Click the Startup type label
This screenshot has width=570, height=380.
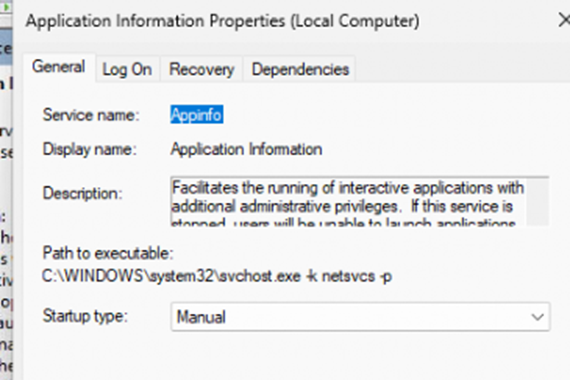click(x=85, y=316)
